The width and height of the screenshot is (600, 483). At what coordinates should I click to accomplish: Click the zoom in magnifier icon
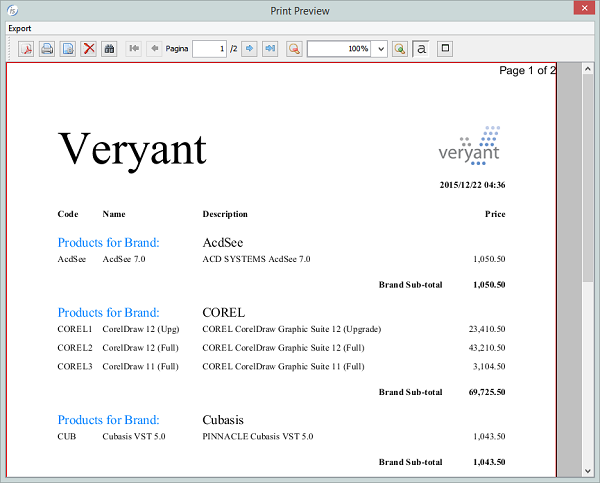[x=400, y=48]
